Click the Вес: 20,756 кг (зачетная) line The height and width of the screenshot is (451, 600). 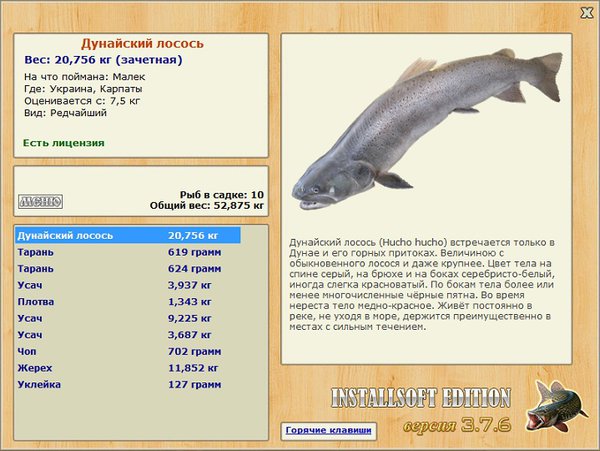click(x=103, y=60)
